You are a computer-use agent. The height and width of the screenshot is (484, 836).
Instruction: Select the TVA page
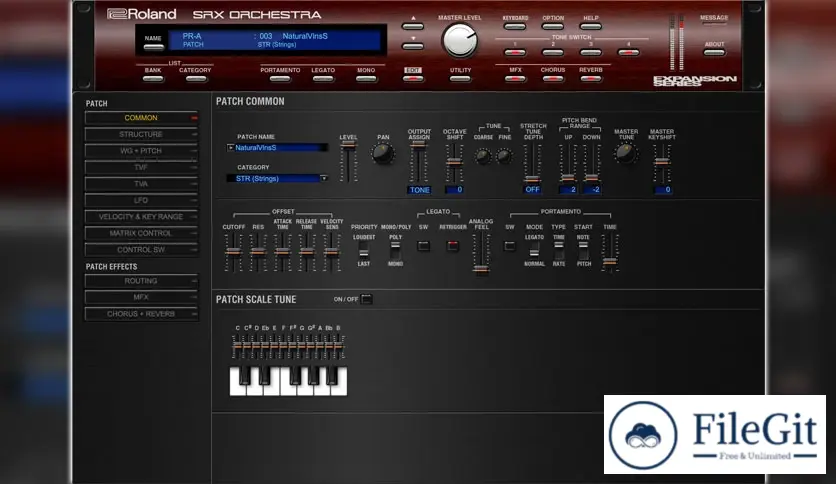(x=141, y=184)
